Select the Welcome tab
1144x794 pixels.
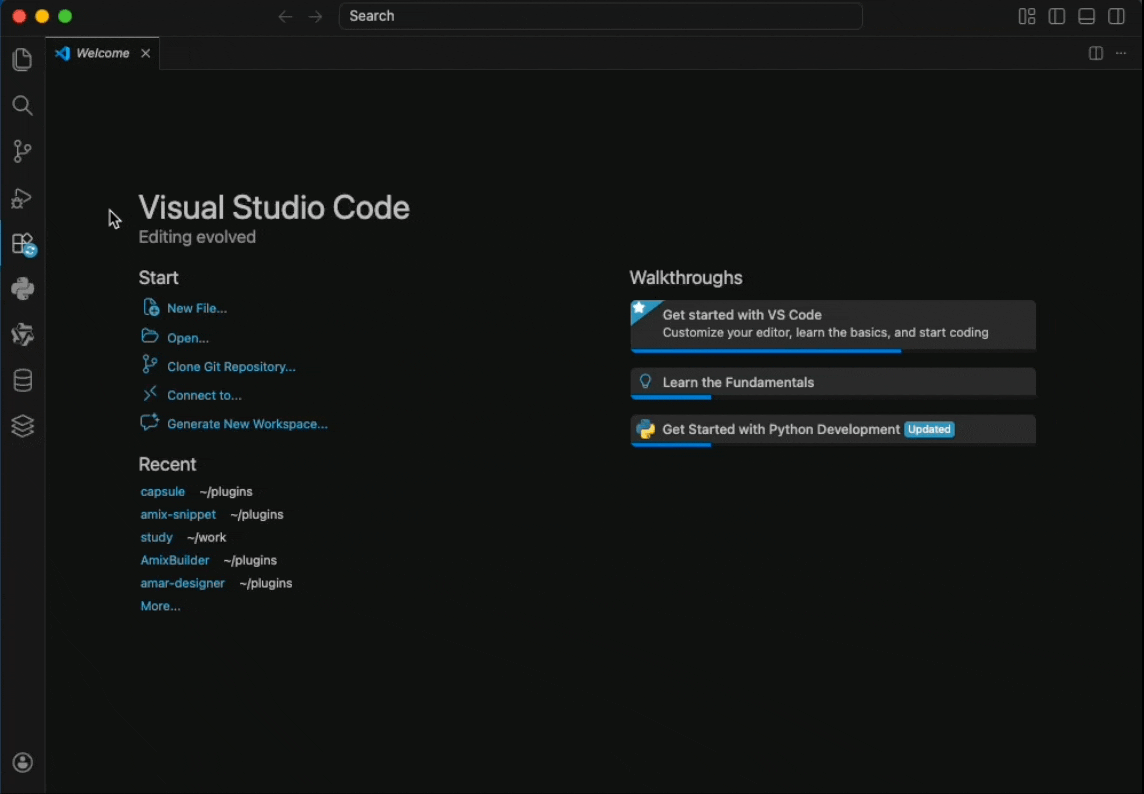point(102,54)
